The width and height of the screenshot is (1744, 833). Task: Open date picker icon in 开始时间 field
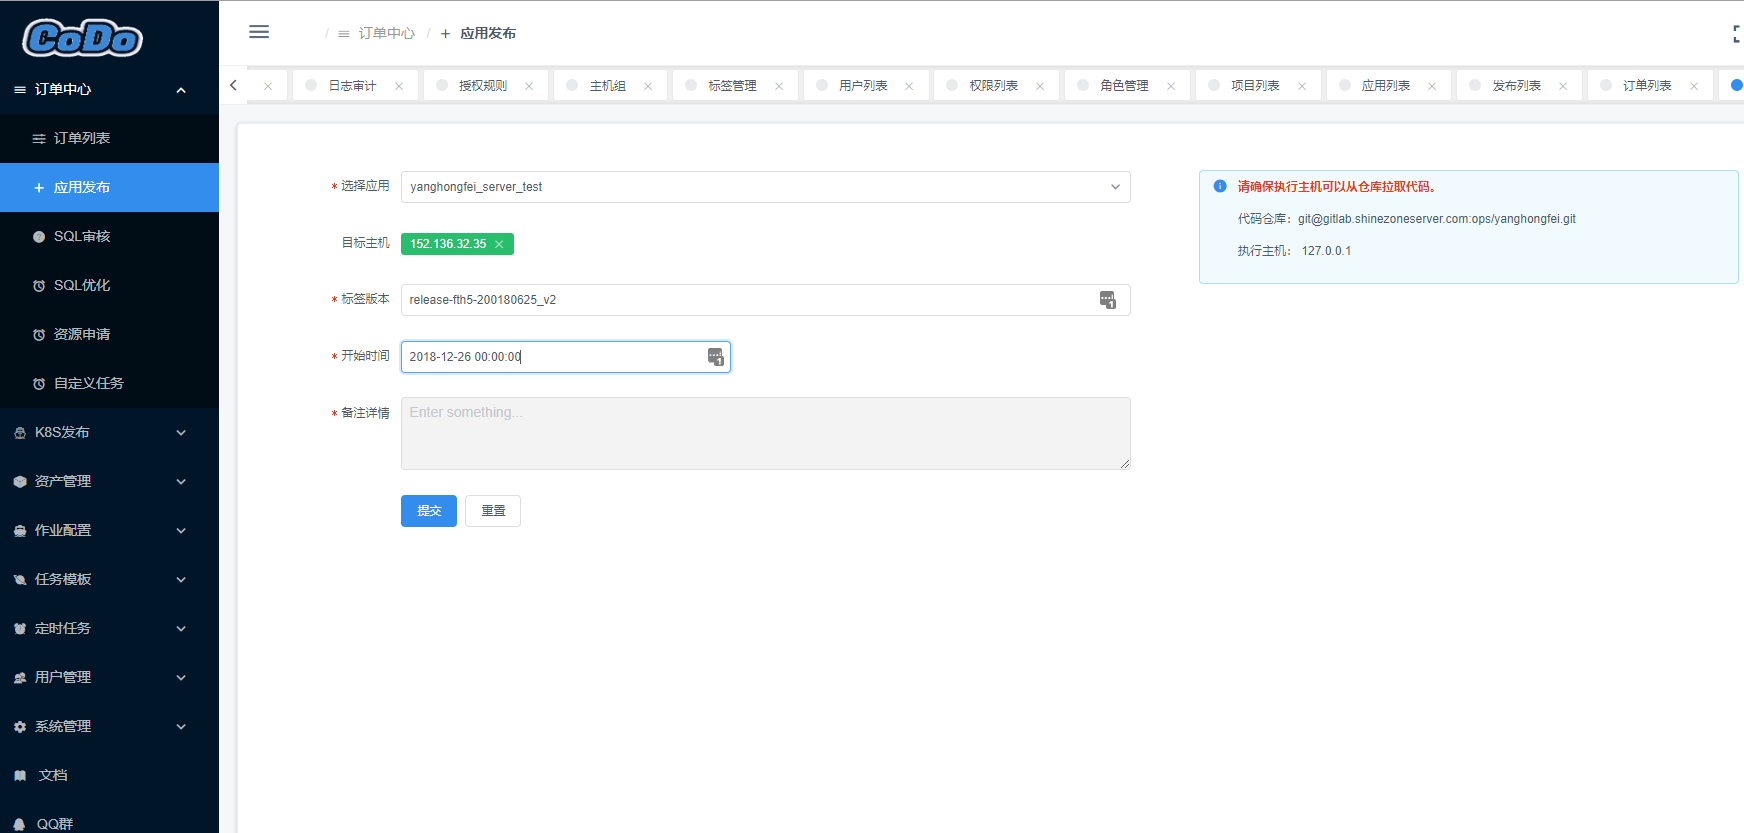(x=716, y=357)
